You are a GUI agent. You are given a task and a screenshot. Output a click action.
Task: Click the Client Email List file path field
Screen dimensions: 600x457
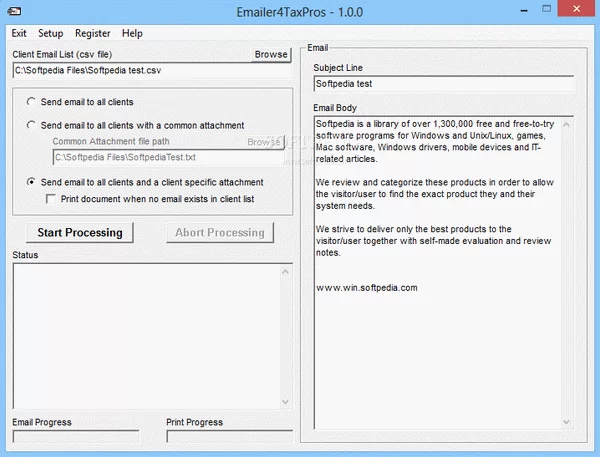tap(152, 70)
